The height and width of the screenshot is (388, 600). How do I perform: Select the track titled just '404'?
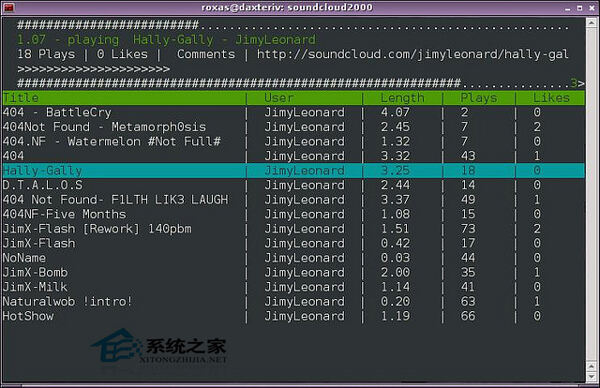coord(293,156)
